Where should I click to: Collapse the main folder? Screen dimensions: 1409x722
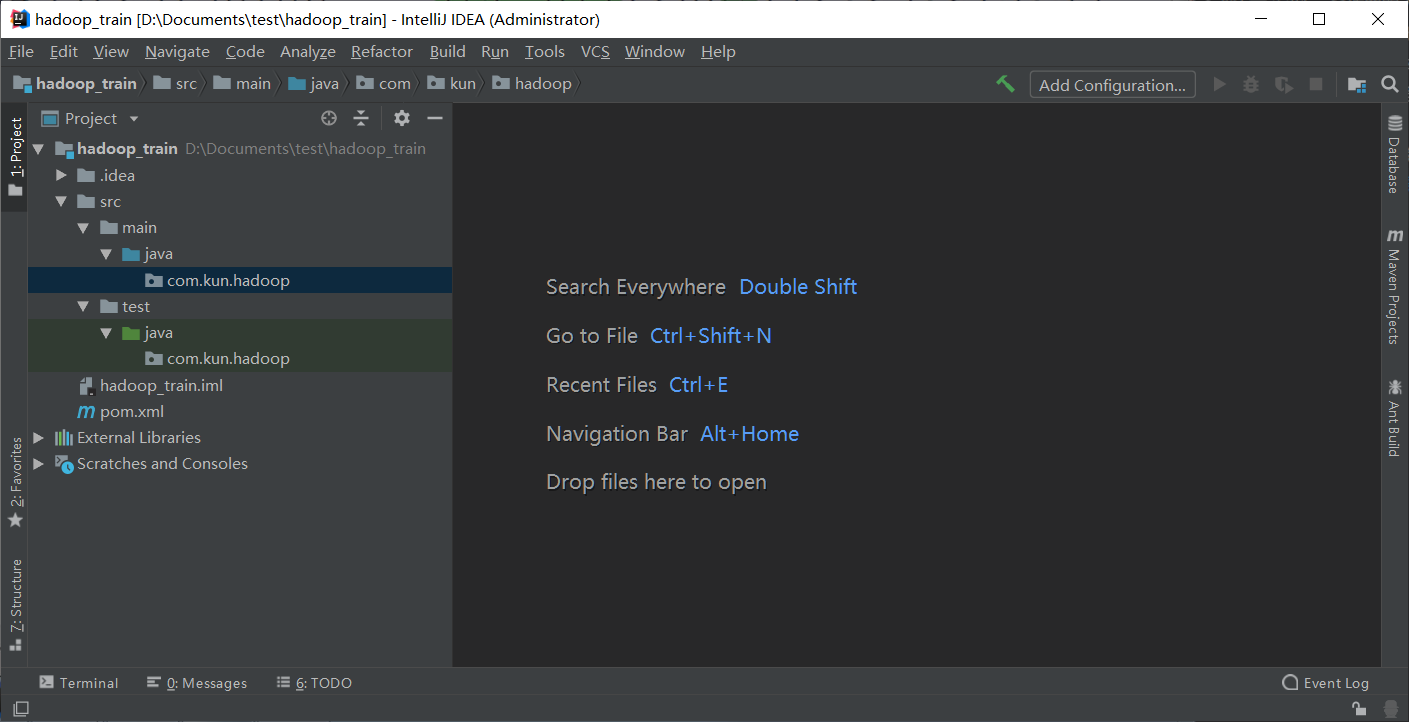pos(85,228)
